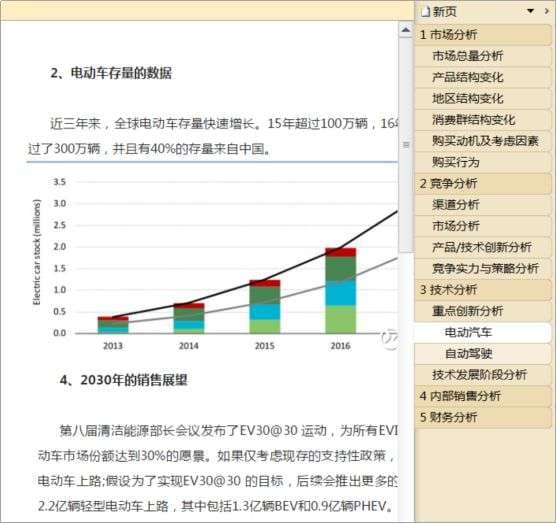
Task: Click the vertical scrollbar thumb
Action: click(406, 145)
